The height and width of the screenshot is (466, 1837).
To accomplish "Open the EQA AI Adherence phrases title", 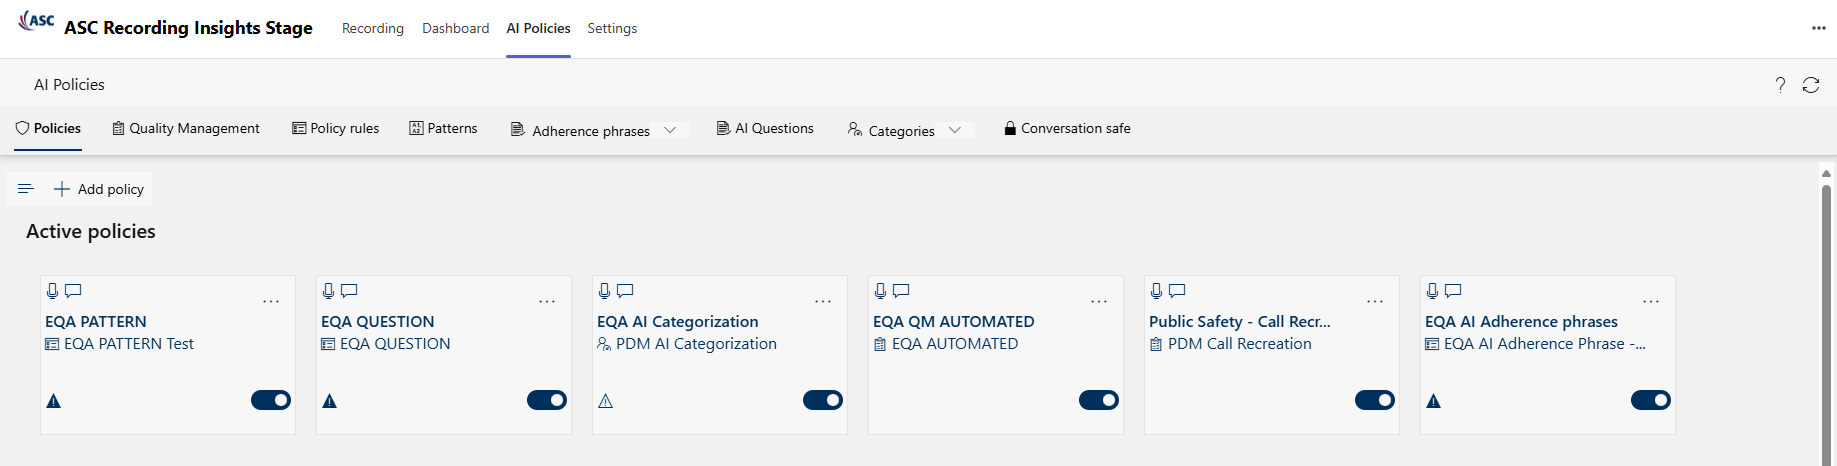I will (x=1521, y=321).
